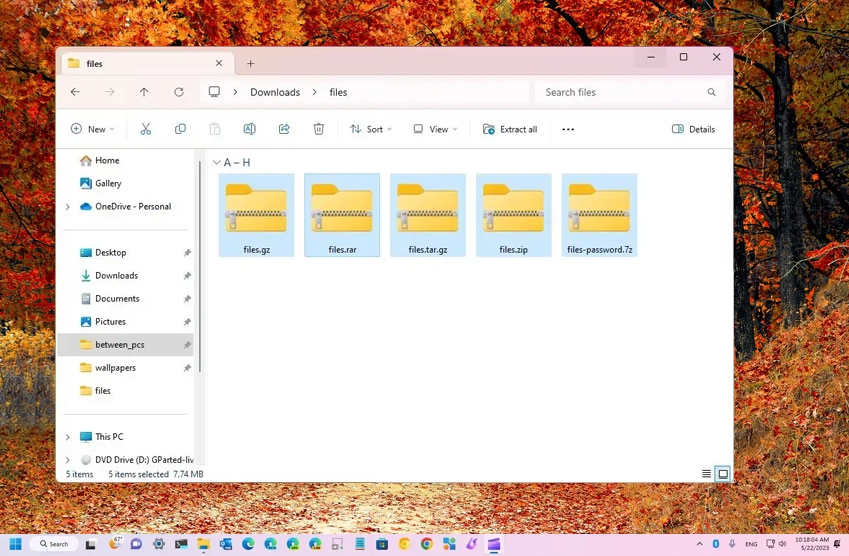
Task: Click the Copy icon in toolbar
Action: point(180,129)
